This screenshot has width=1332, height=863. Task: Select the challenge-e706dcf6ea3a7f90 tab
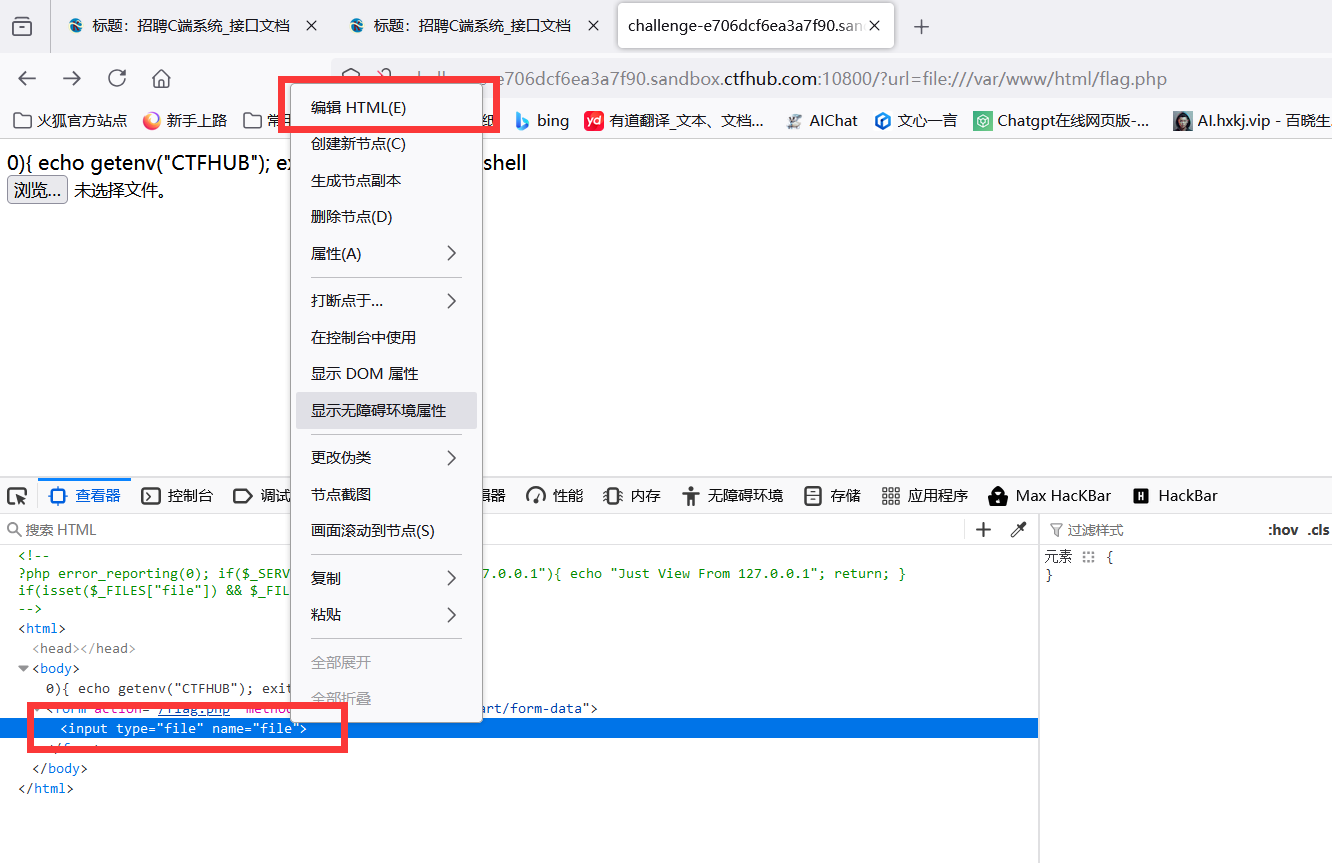(x=756, y=26)
